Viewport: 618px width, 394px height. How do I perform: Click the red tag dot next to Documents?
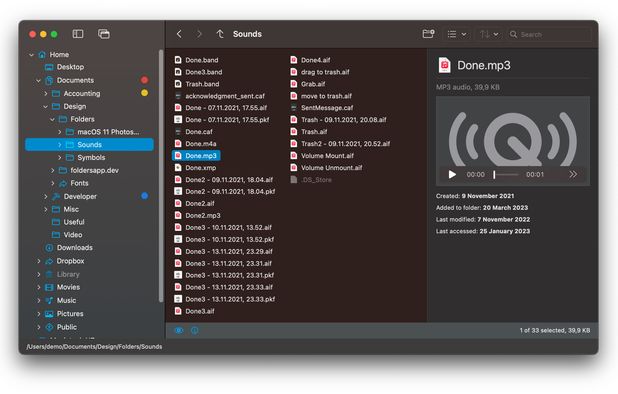[145, 80]
